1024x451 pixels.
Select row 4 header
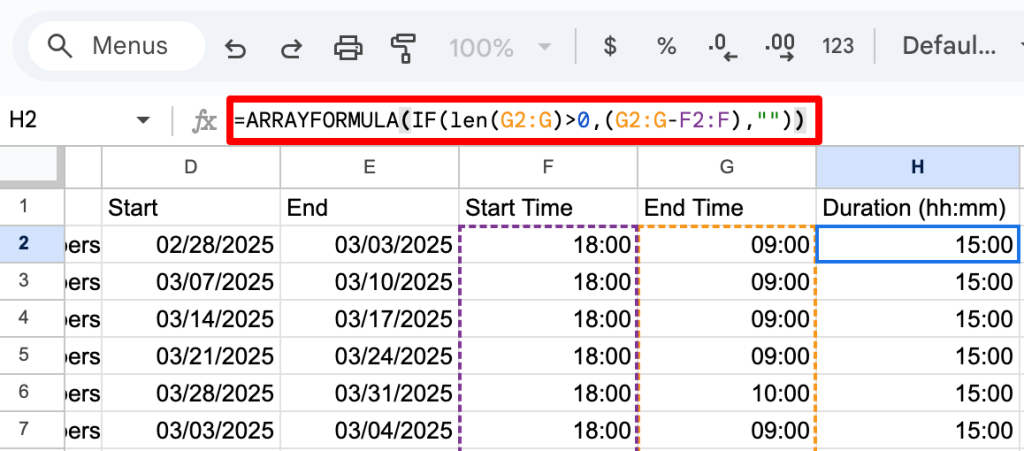32,319
